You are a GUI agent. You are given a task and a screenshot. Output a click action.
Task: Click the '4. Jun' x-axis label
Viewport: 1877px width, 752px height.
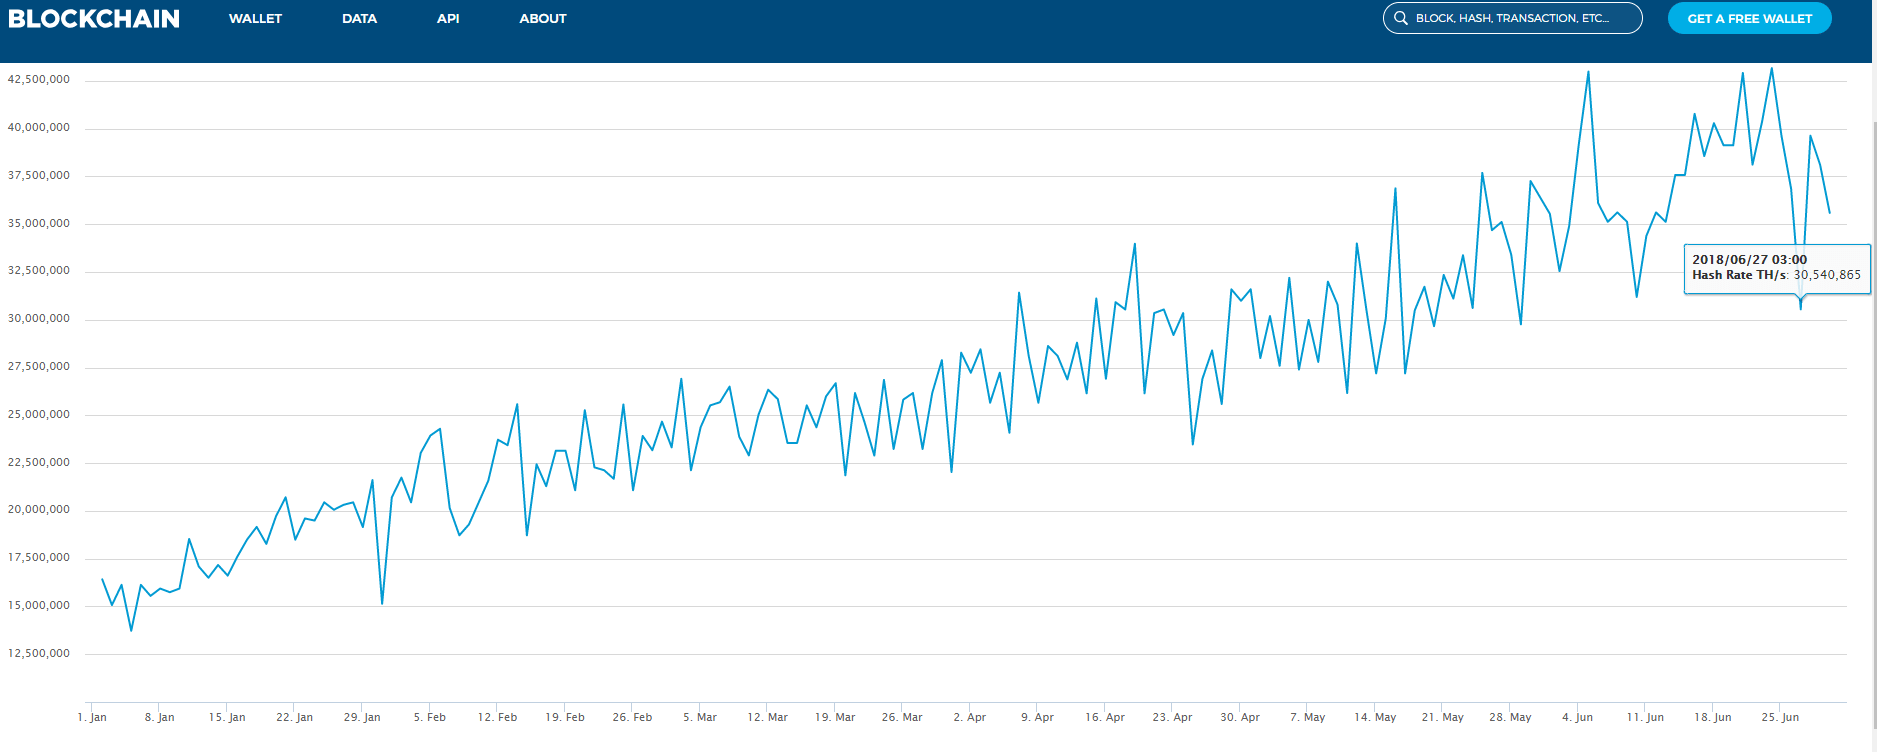[1577, 717]
